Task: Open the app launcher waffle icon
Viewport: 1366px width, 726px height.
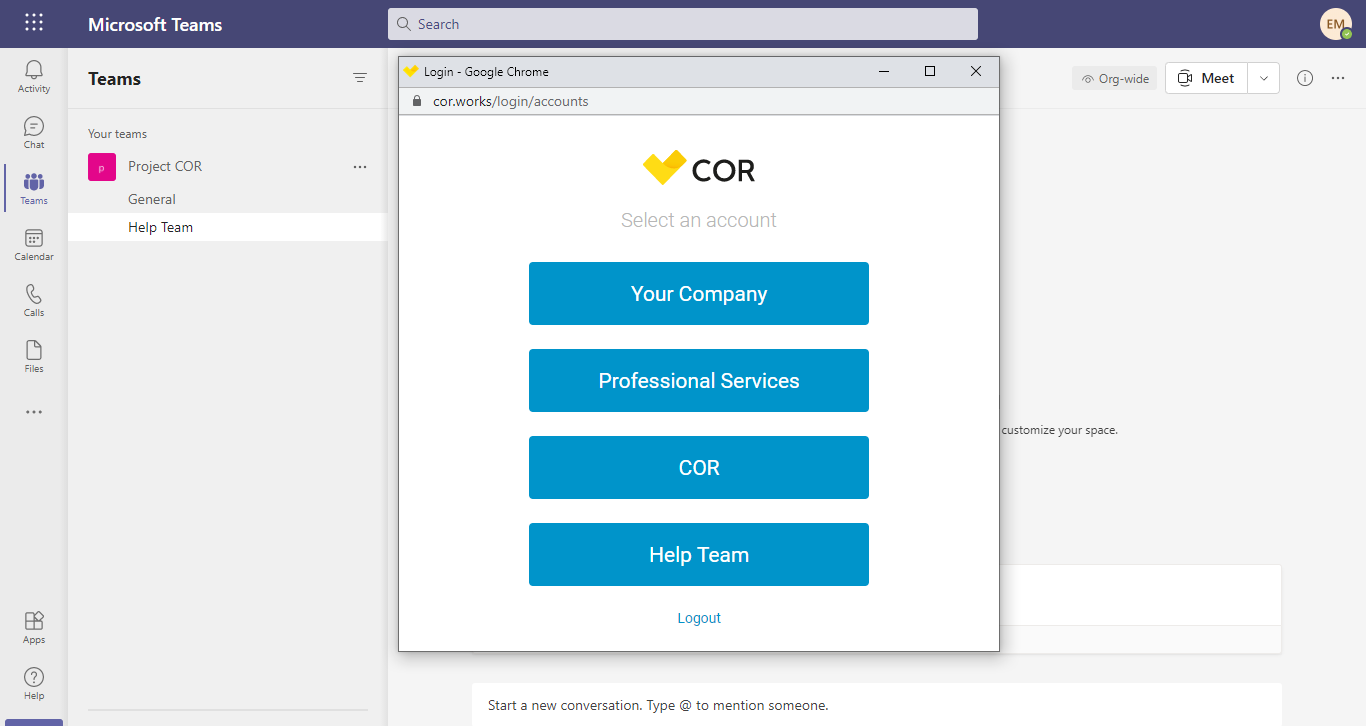Action: (34, 23)
